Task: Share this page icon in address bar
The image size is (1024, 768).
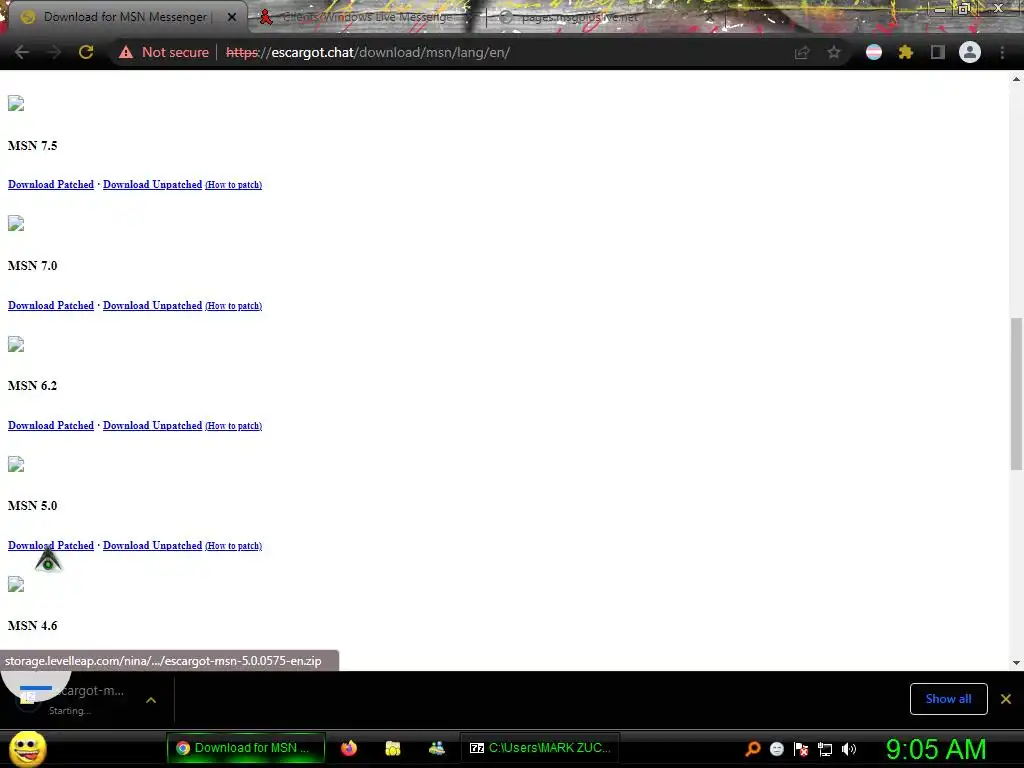Action: [x=802, y=52]
